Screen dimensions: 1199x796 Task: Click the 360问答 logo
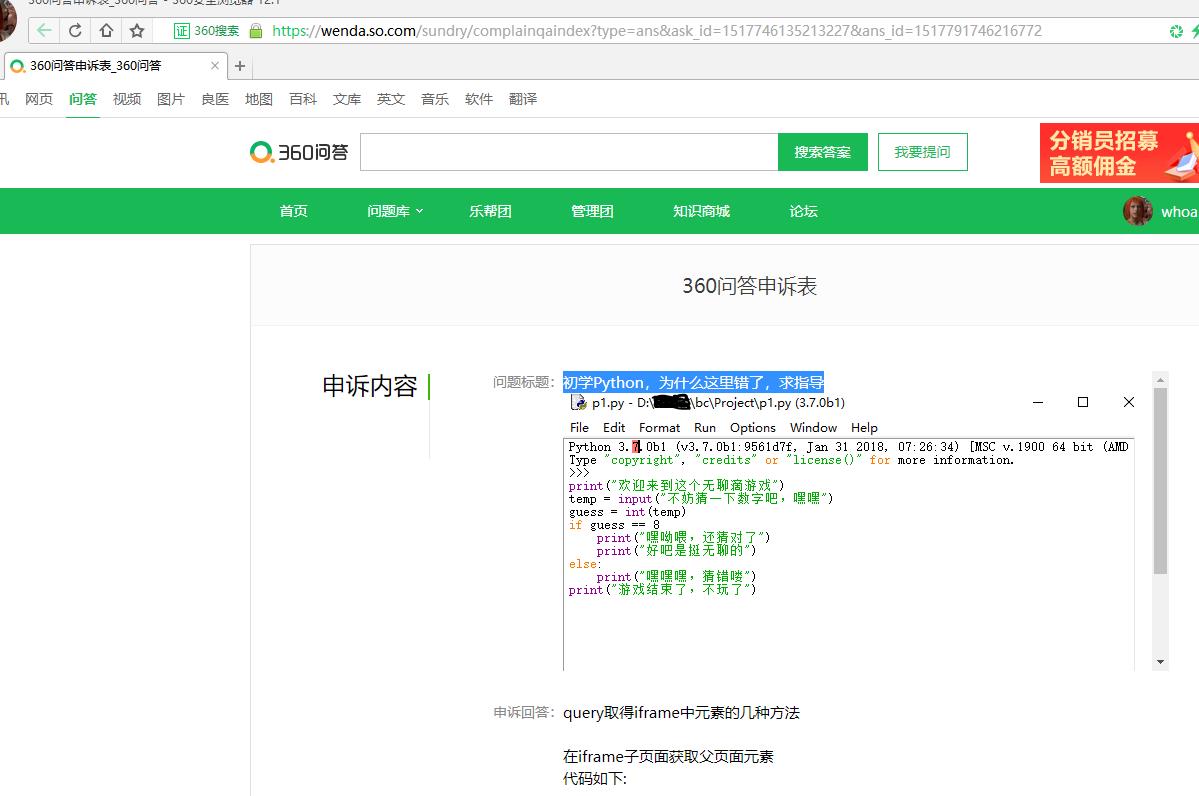tap(299, 152)
